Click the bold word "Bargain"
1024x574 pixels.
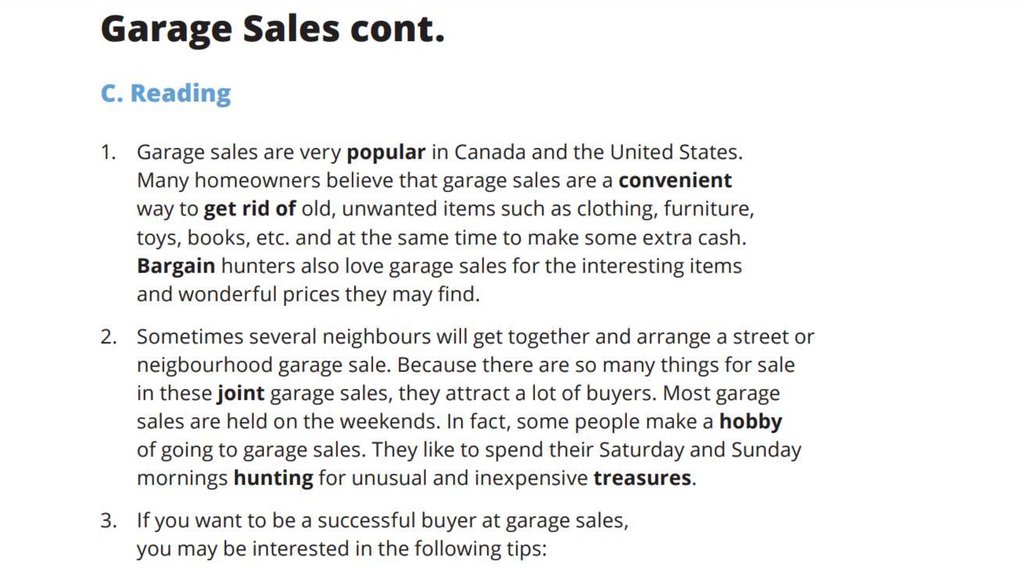pos(176,267)
